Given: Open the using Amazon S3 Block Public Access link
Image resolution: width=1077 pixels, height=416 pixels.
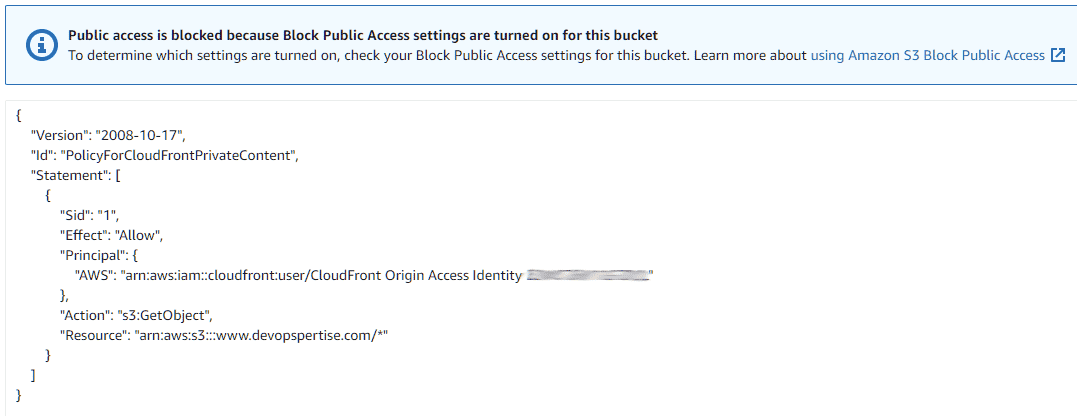Looking at the screenshot, I should tap(927, 56).
